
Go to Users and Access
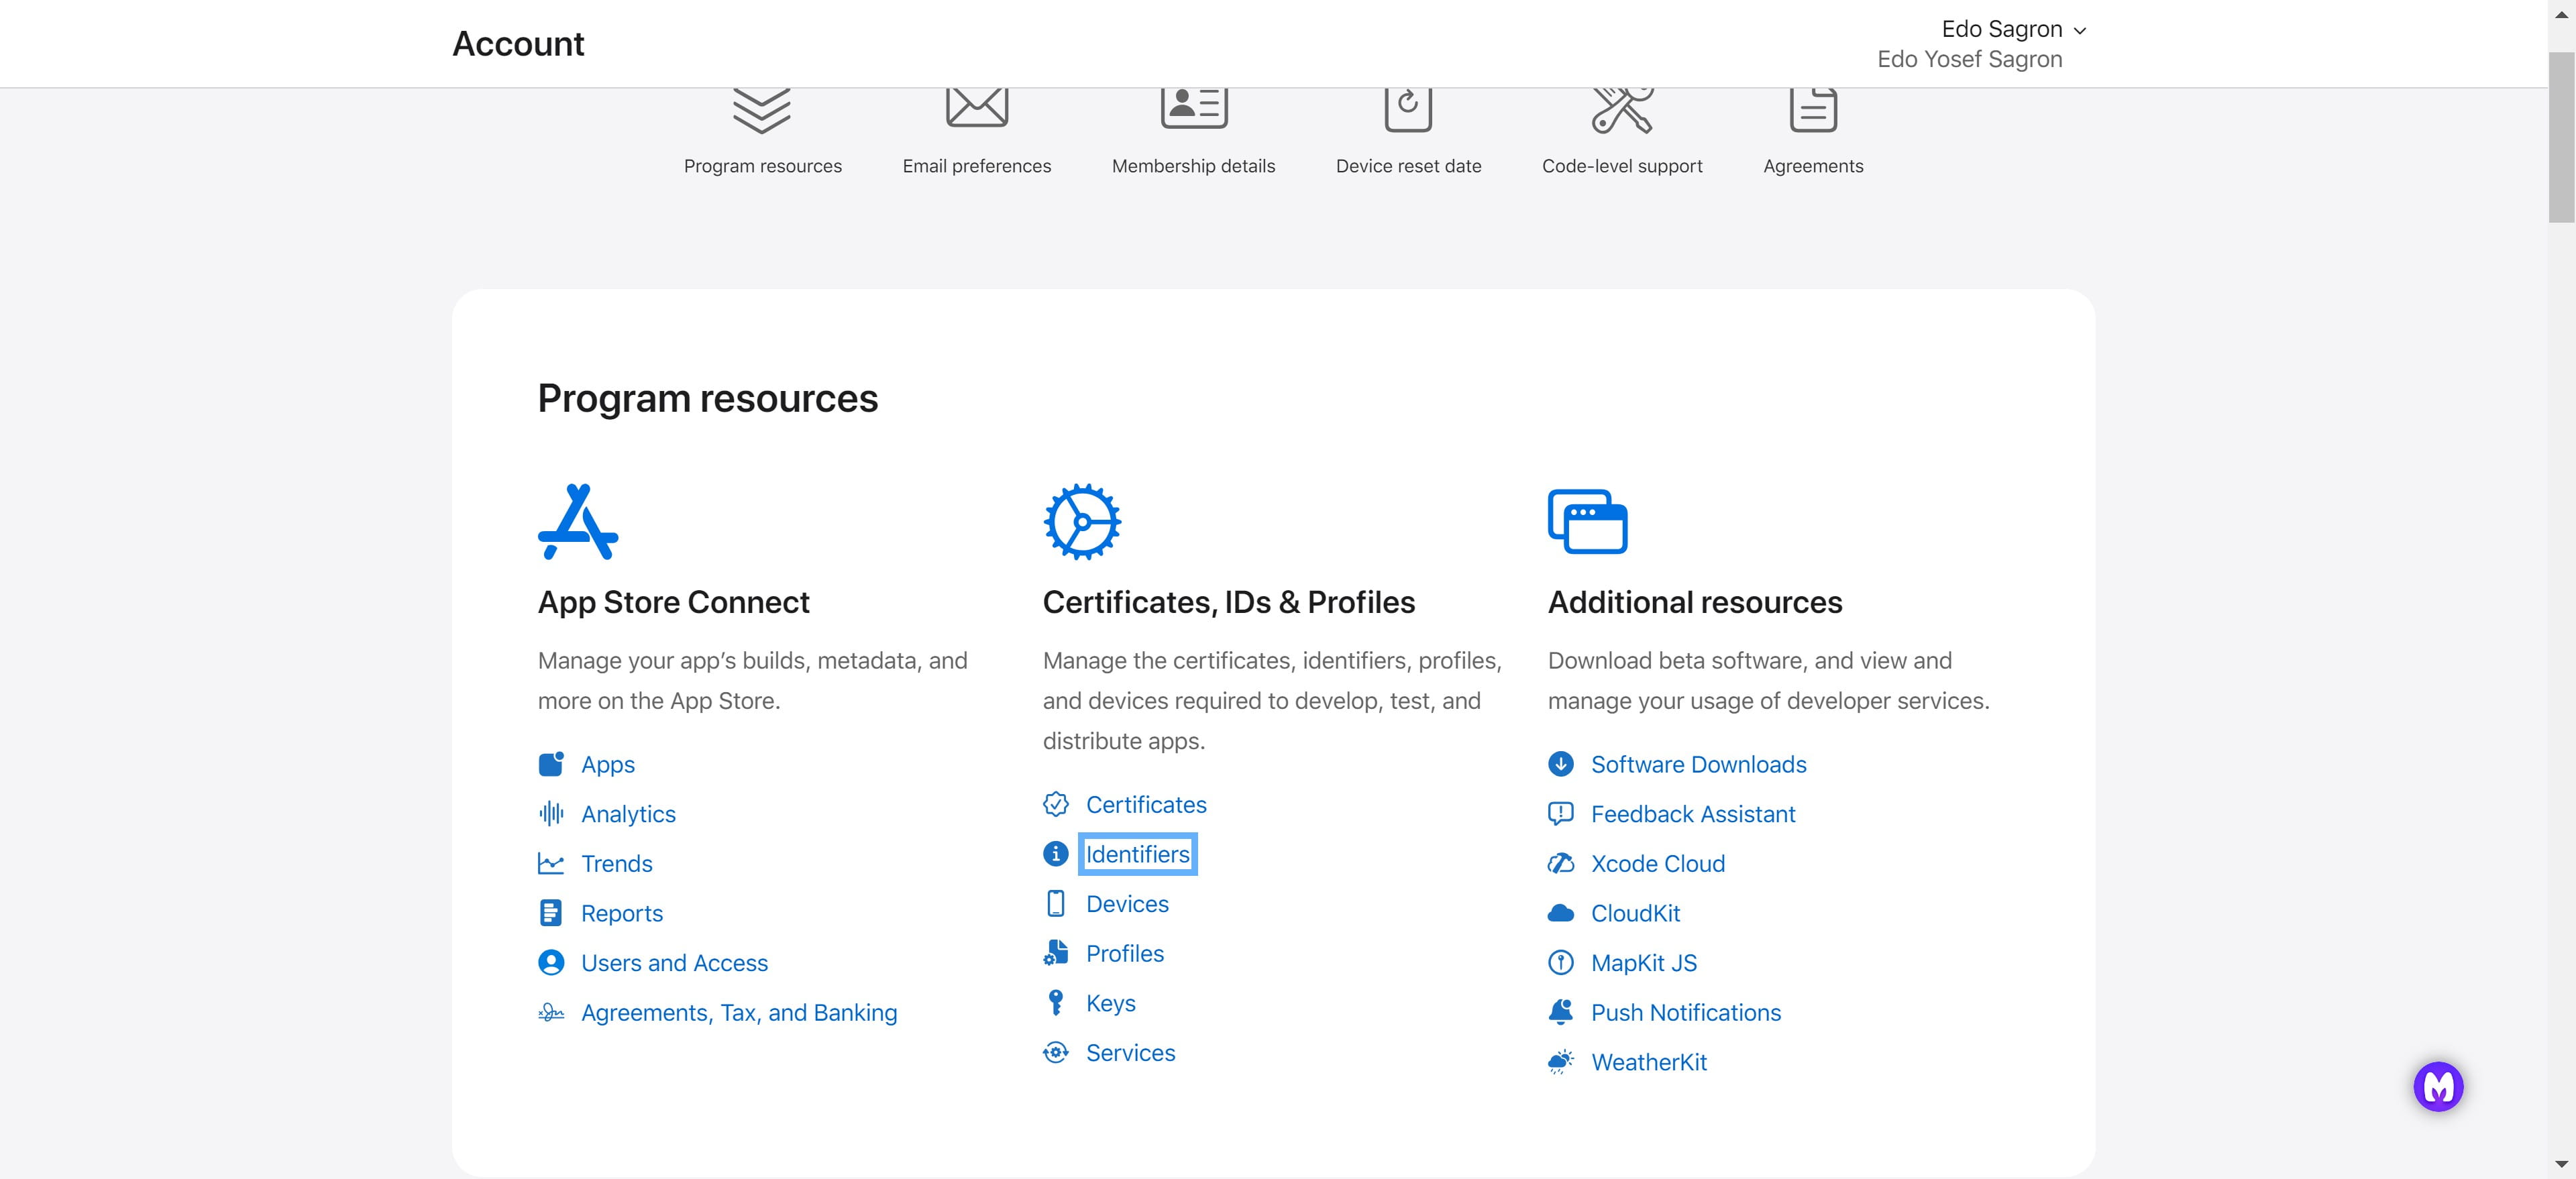tap(674, 963)
